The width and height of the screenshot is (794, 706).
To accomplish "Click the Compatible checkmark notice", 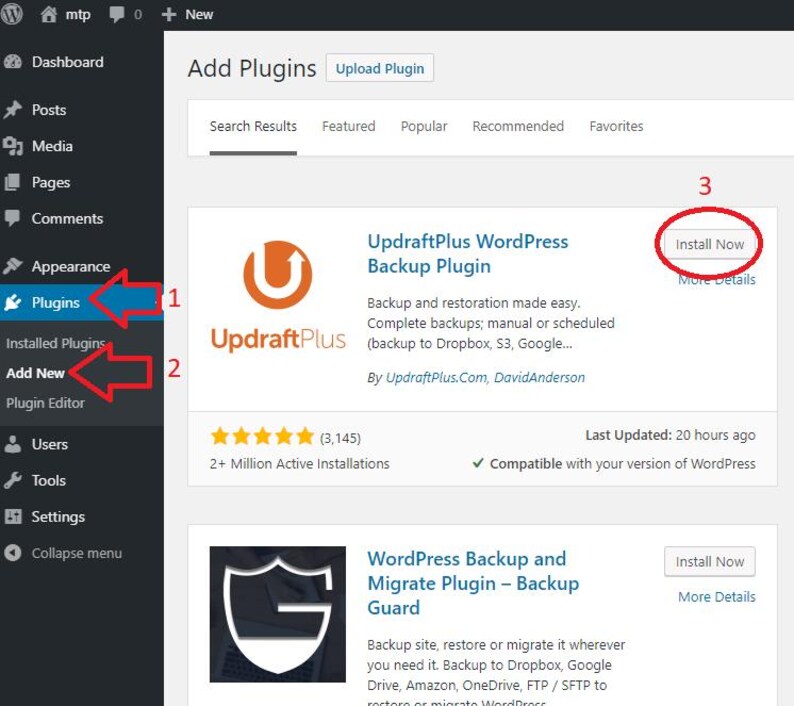I will click(613, 464).
